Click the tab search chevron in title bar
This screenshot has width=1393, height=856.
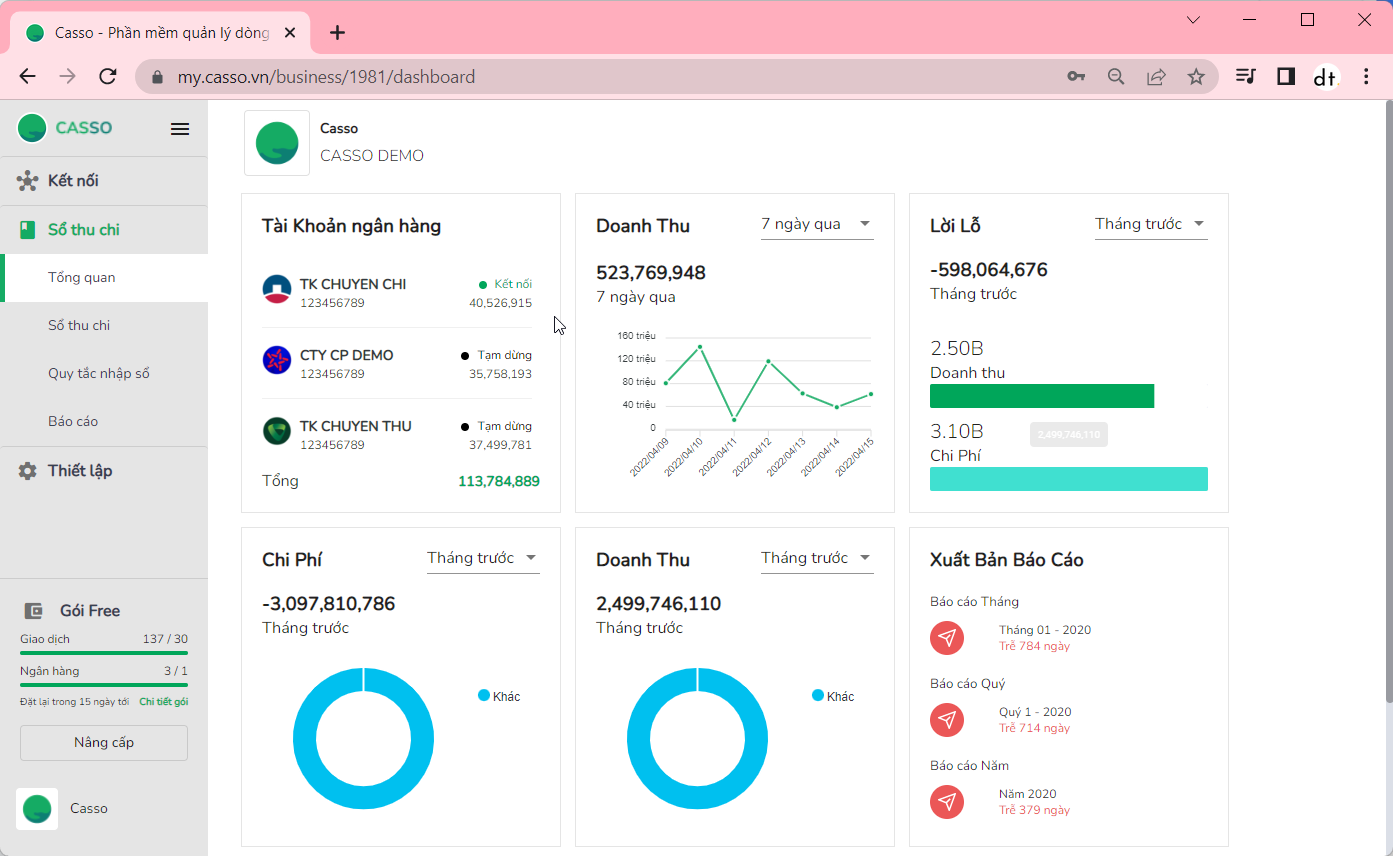1193,20
